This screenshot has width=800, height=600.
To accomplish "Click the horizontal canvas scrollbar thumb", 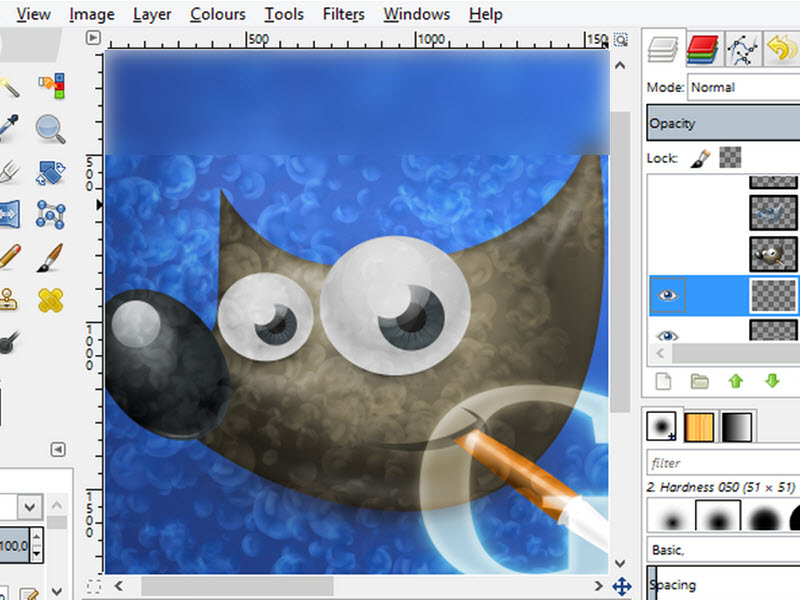I will coord(238,586).
